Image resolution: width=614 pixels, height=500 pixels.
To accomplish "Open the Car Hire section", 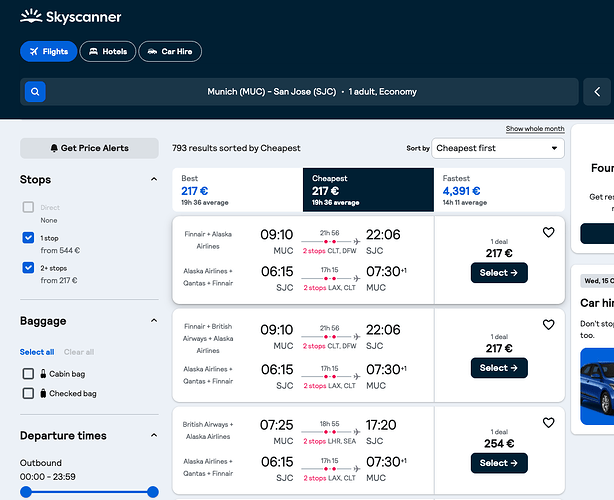I will coord(170,51).
